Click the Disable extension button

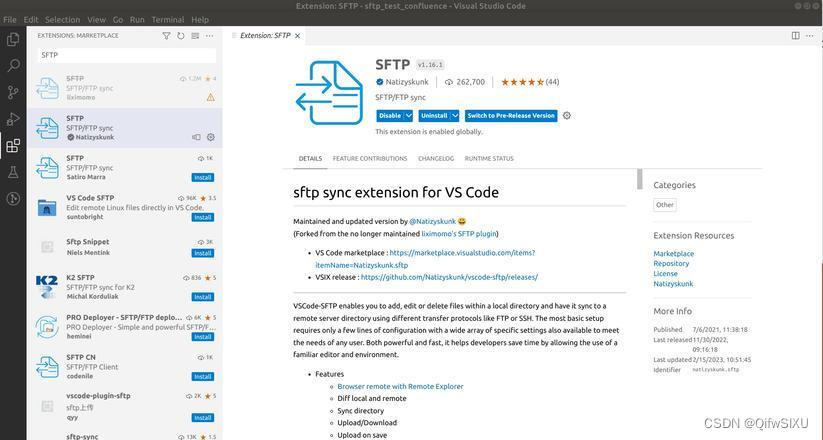390,116
